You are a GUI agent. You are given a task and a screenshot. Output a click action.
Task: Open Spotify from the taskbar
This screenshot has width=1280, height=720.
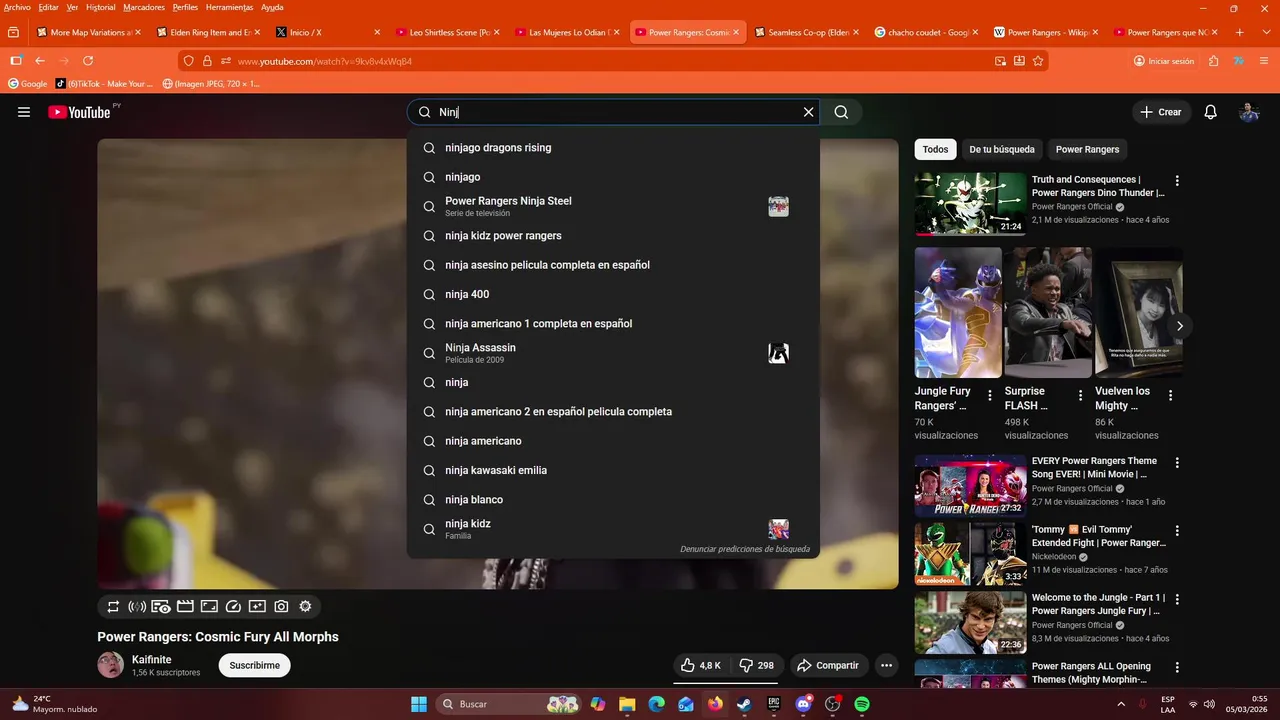862,704
